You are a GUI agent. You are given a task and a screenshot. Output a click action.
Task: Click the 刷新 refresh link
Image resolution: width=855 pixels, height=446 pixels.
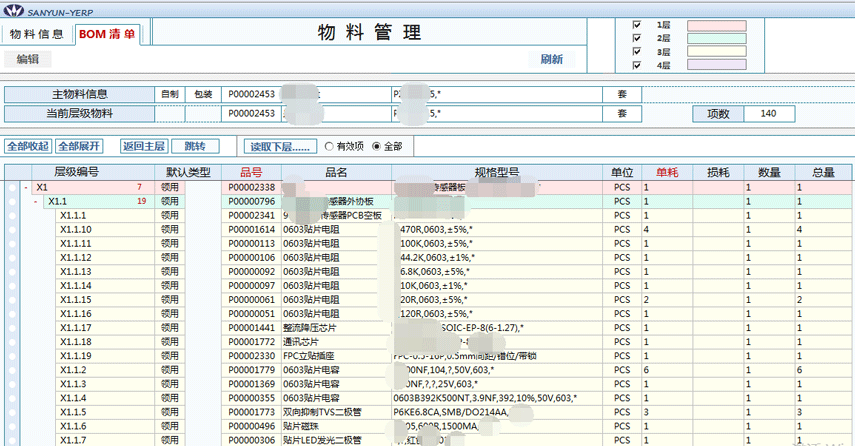(x=551, y=59)
